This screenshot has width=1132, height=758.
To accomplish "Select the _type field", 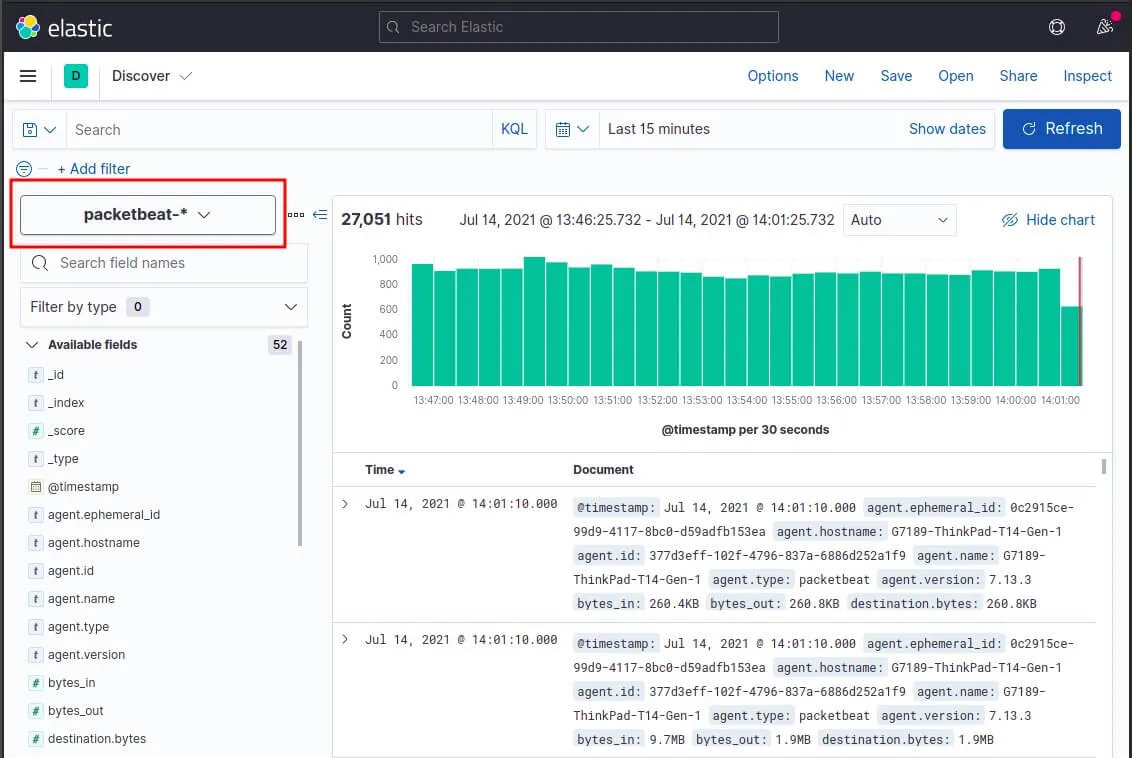I will pos(63,458).
